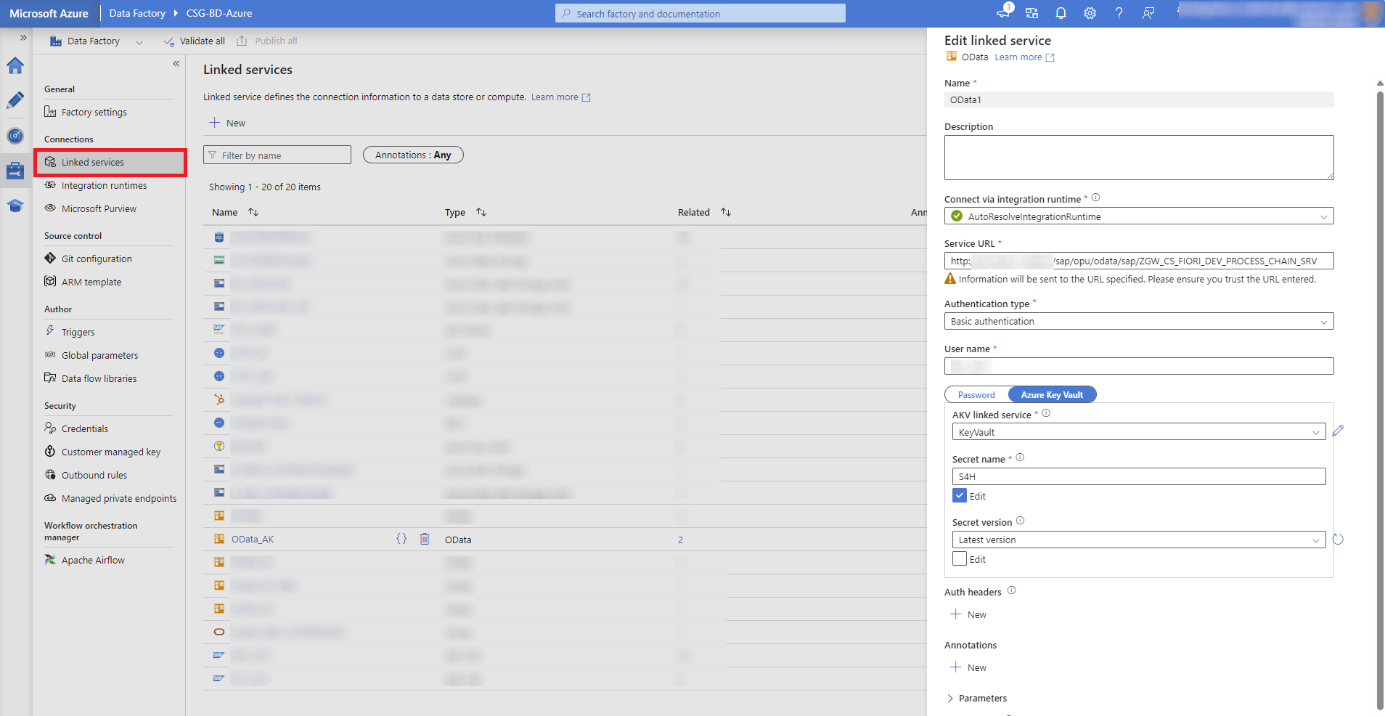
Task: Collapse the Manage menu with double chevron
Action: (x=176, y=63)
